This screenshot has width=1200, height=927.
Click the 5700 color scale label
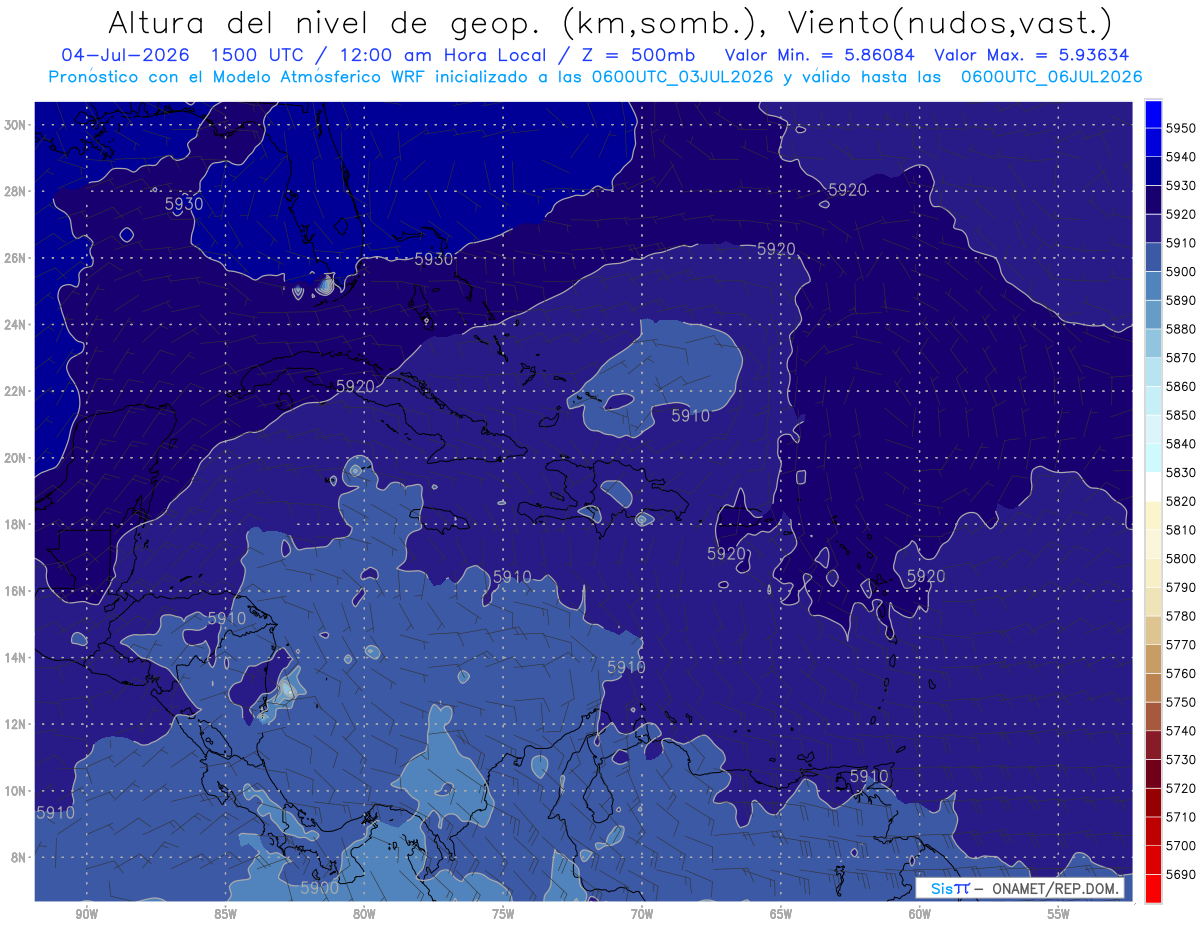[1181, 845]
